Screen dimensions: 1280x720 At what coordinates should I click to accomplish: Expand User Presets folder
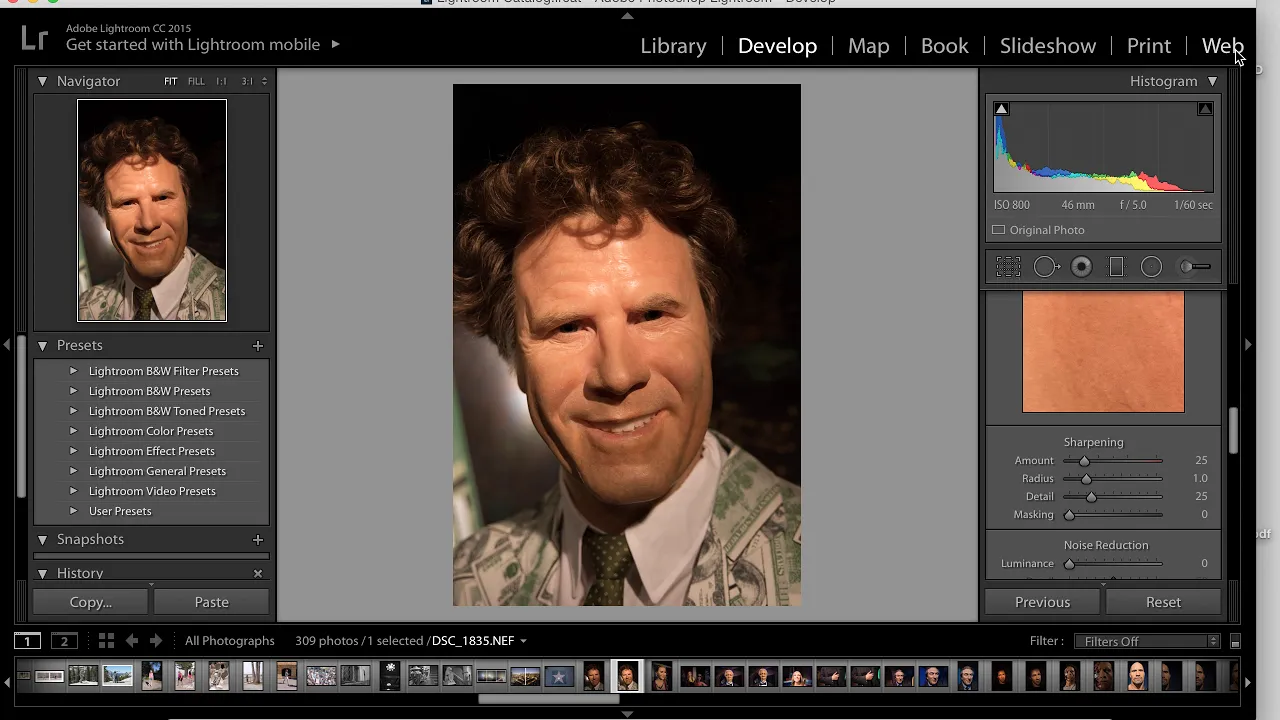click(x=73, y=511)
